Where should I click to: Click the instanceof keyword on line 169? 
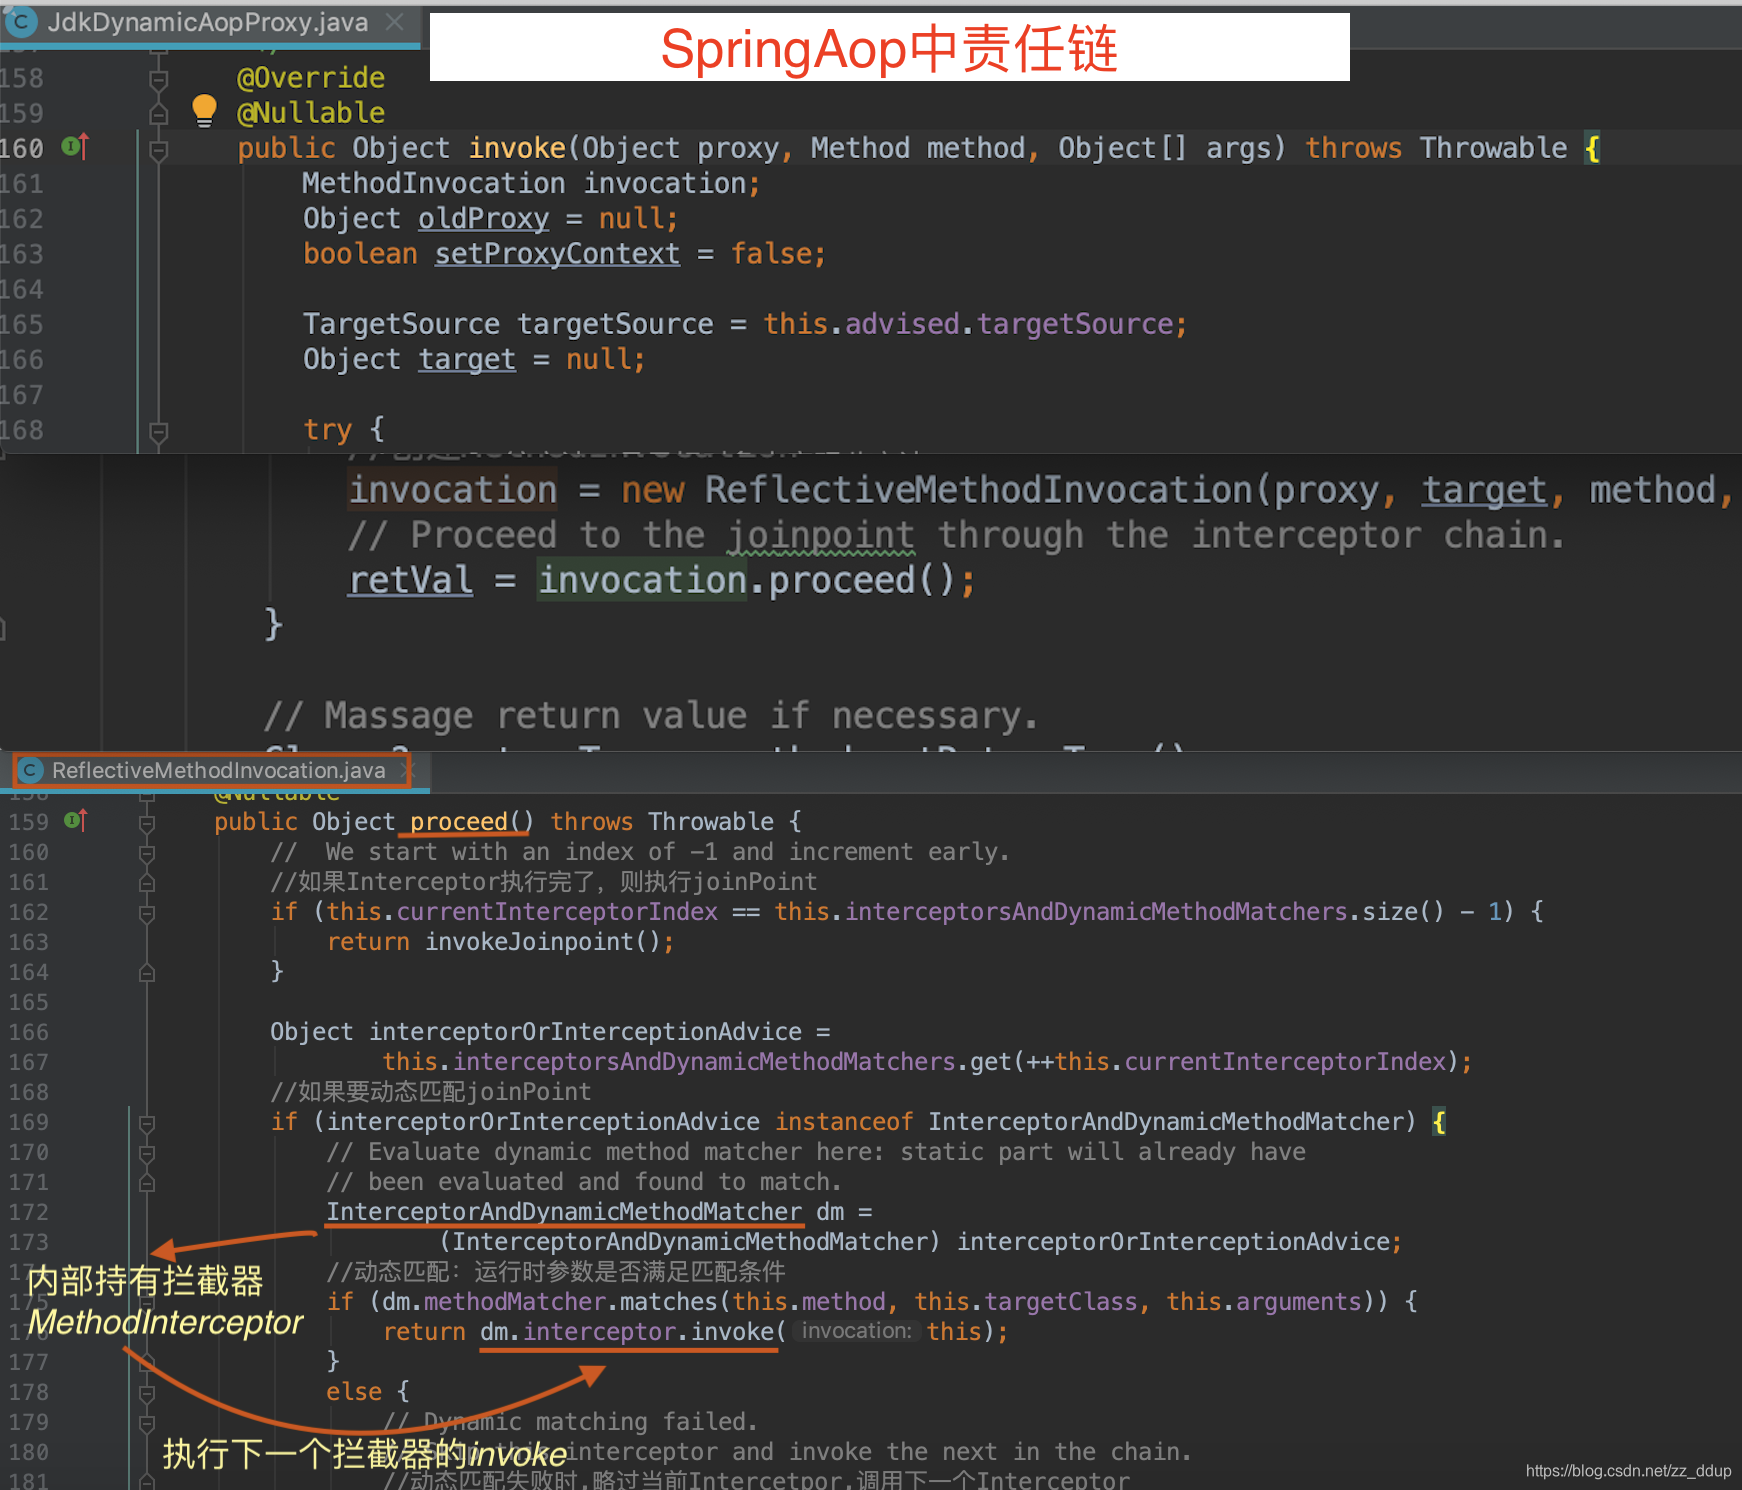(844, 1121)
